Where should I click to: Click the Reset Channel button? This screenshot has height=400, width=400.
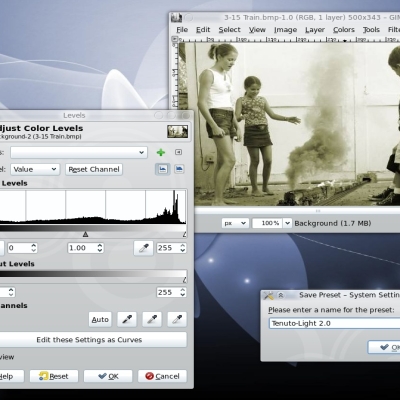pyautogui.click(x=94, y=169)
